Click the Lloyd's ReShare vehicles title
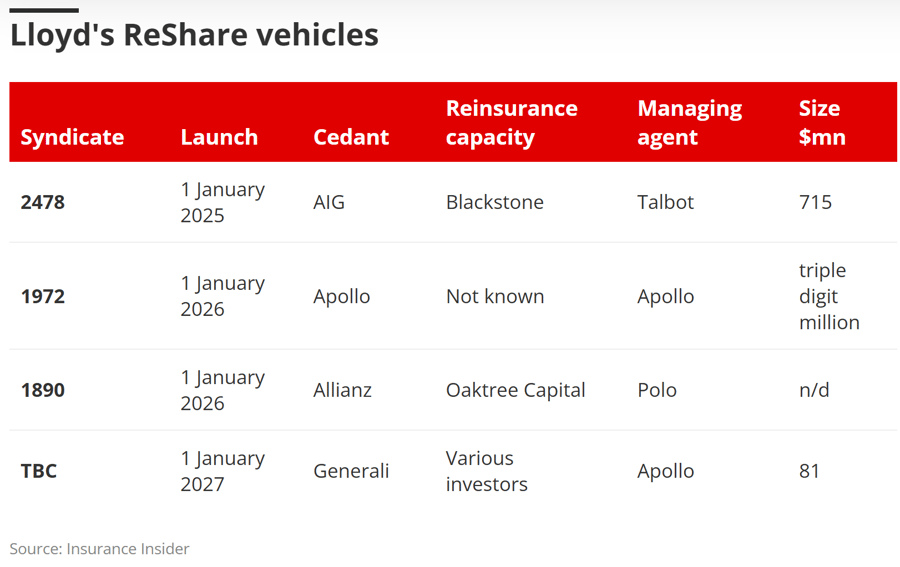 point(194,34)
